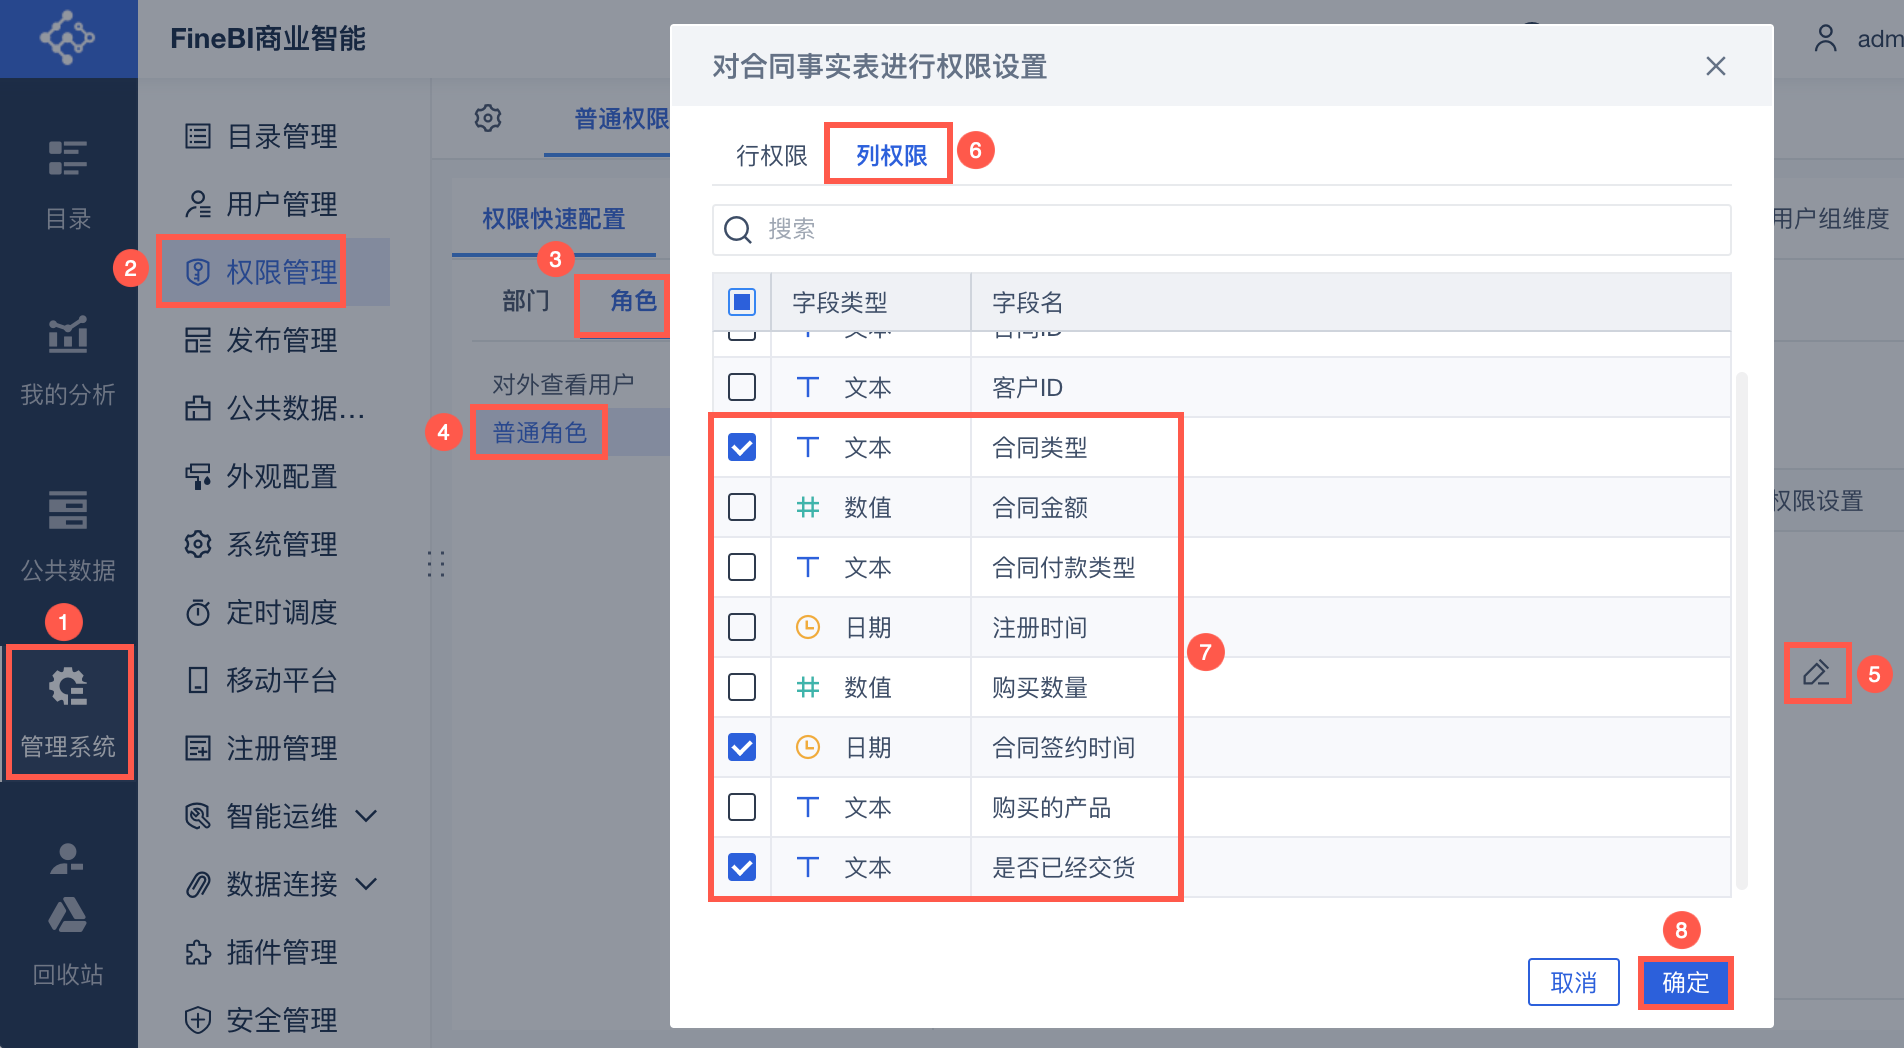Uncheck the 合同类型 field checkbox
This screenshot has height=1048, width=1904.
click(742, 447)
